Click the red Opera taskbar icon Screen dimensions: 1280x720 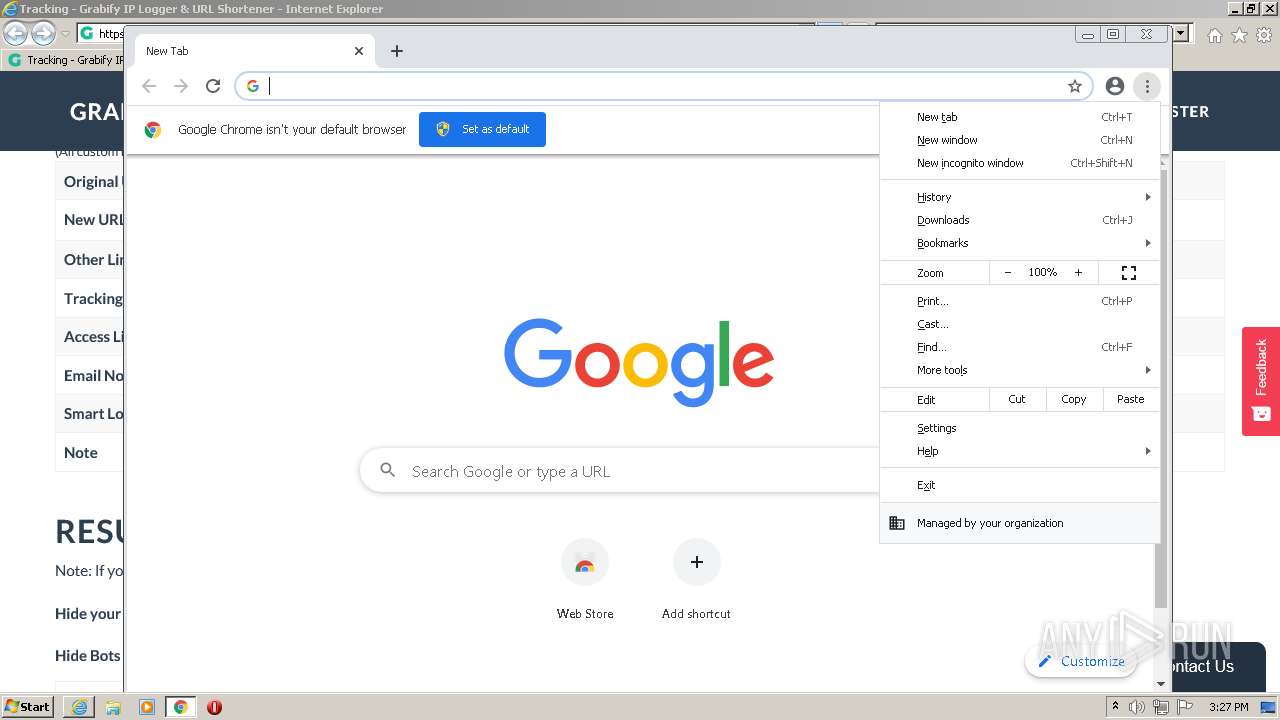pos(214,707)
